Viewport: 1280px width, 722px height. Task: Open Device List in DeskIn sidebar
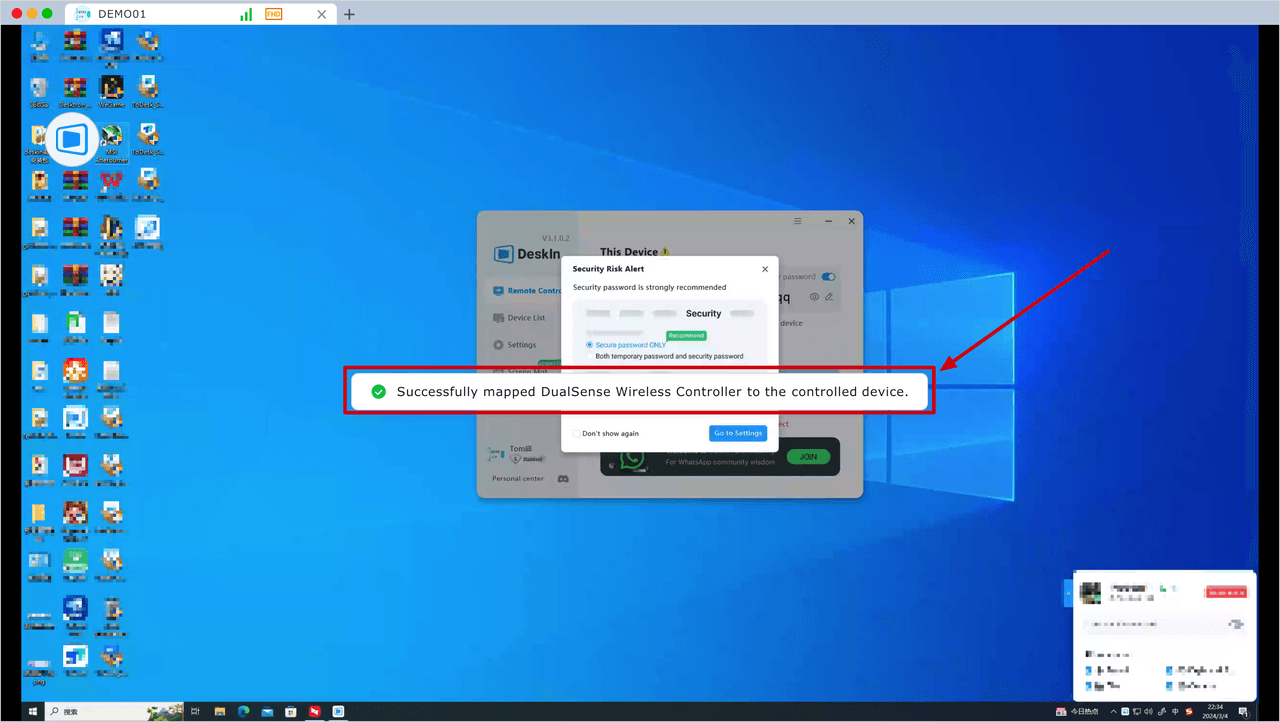pyautogui.click(x=520, y=318)
